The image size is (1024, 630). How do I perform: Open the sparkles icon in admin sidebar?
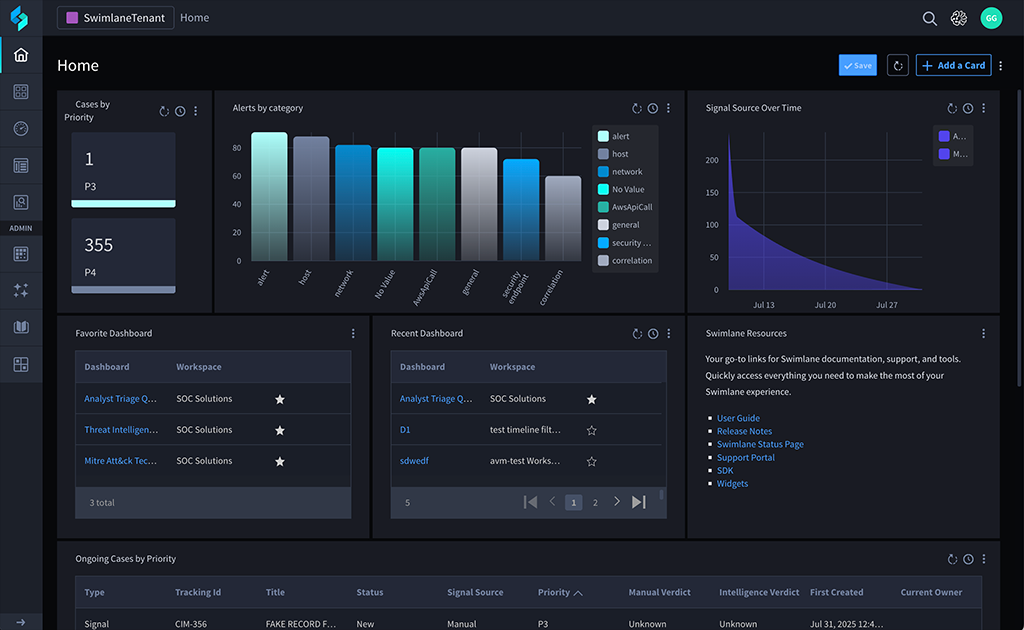(21, 291)
